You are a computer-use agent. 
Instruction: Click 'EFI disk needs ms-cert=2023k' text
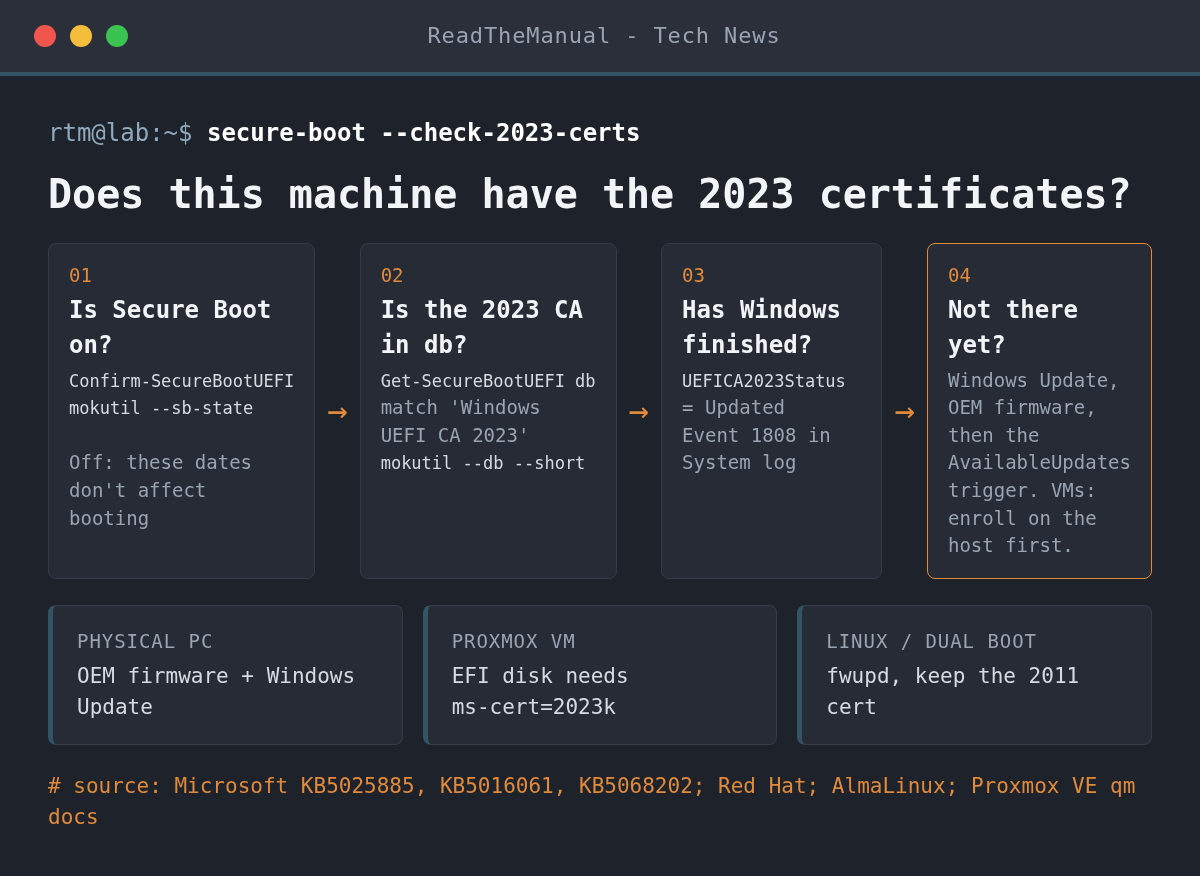[540, 691]
